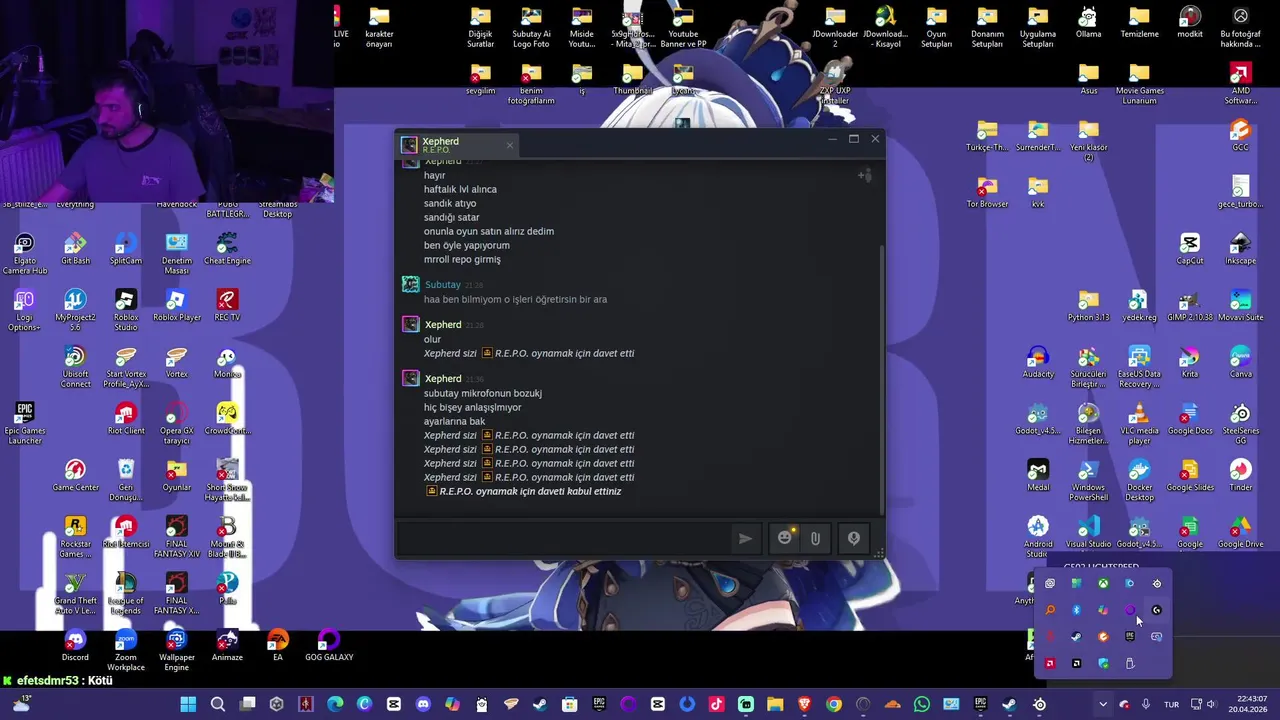
Task: Click Xbox icon in tray overflow
Action: [1103, 583]
